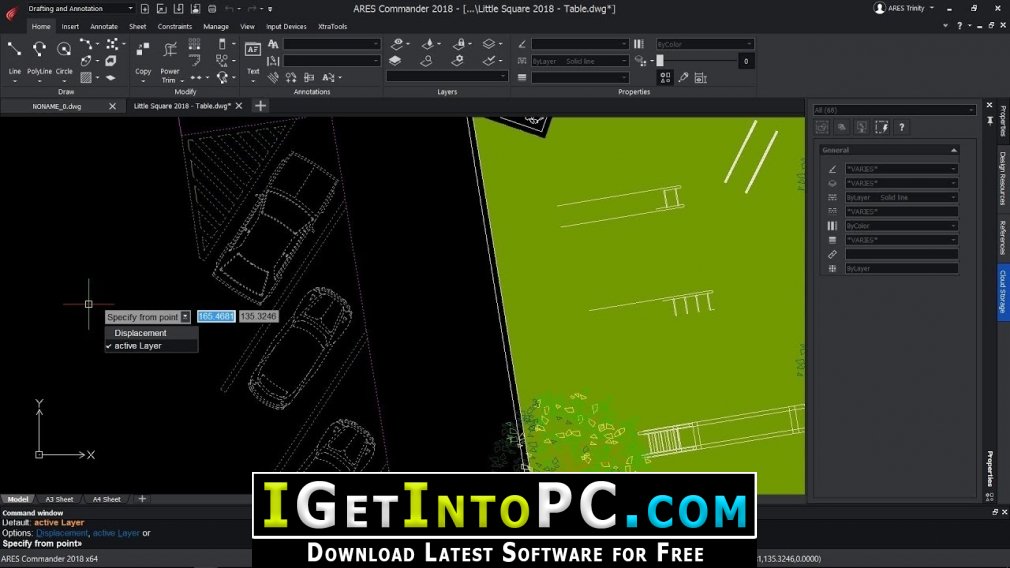Viewport: 1010px width, 568px height.
Task: Switch to the Model tab
Action: click(x=17, y=499)
